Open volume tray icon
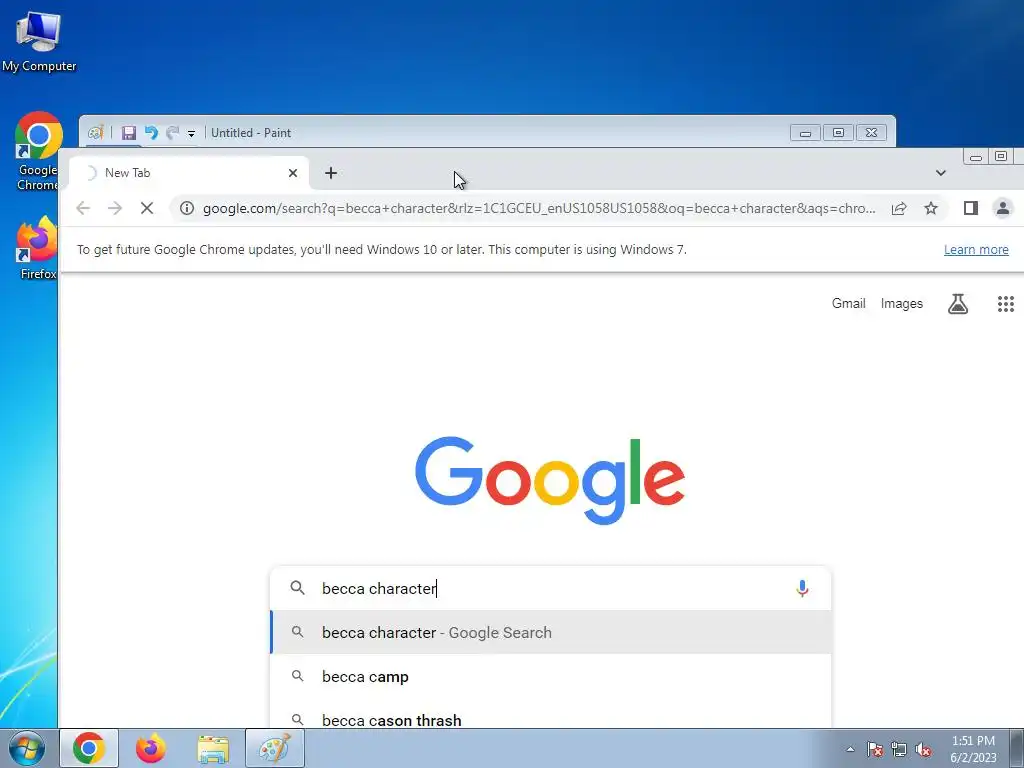1024x768 pixels. [x=923, y=749]
